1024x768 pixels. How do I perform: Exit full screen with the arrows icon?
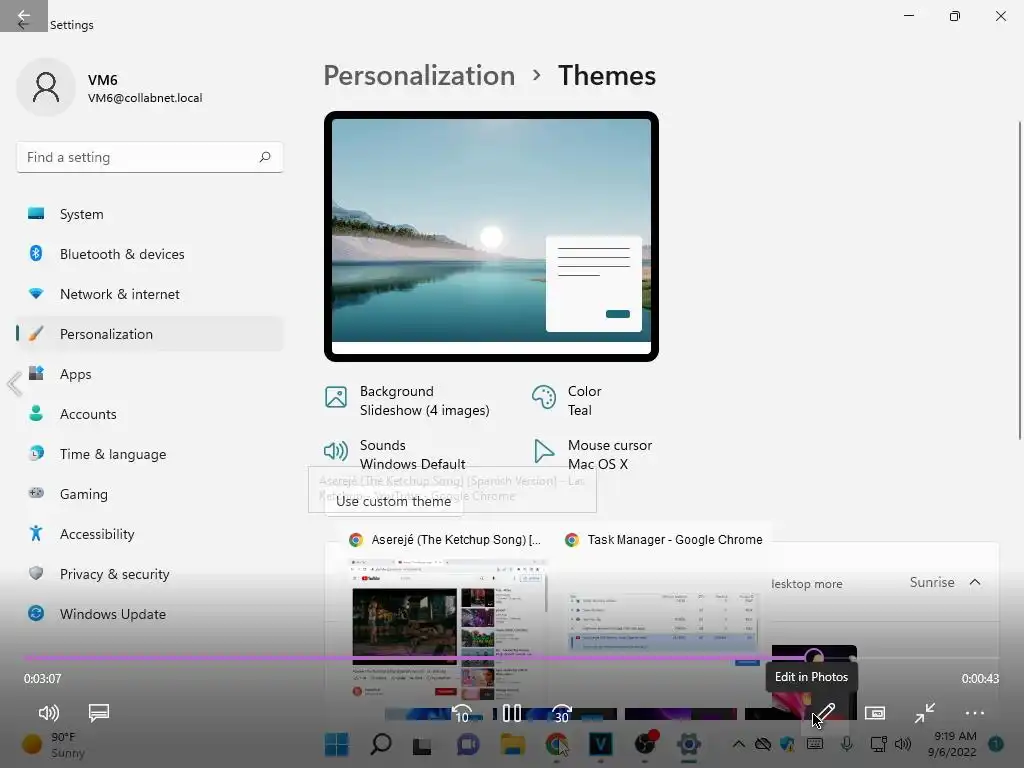point(925,713)
